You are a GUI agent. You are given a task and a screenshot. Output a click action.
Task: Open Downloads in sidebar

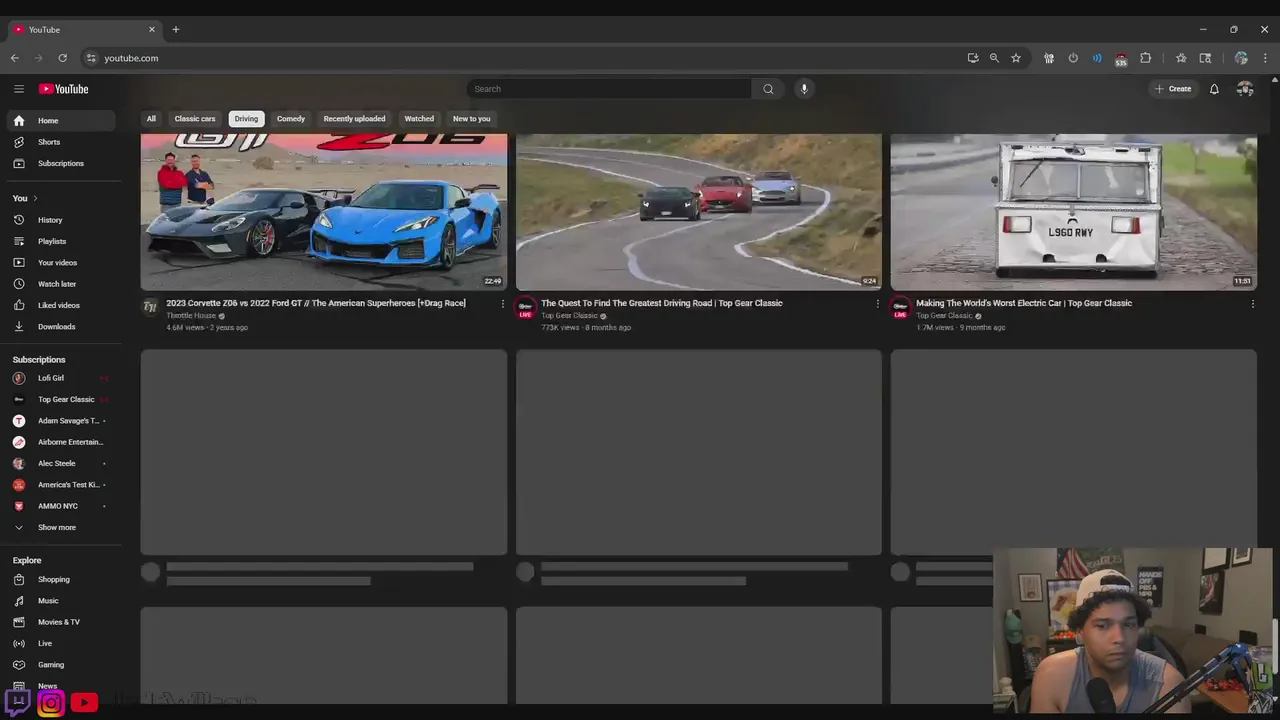pyautogui.click(x=61, y=327)
